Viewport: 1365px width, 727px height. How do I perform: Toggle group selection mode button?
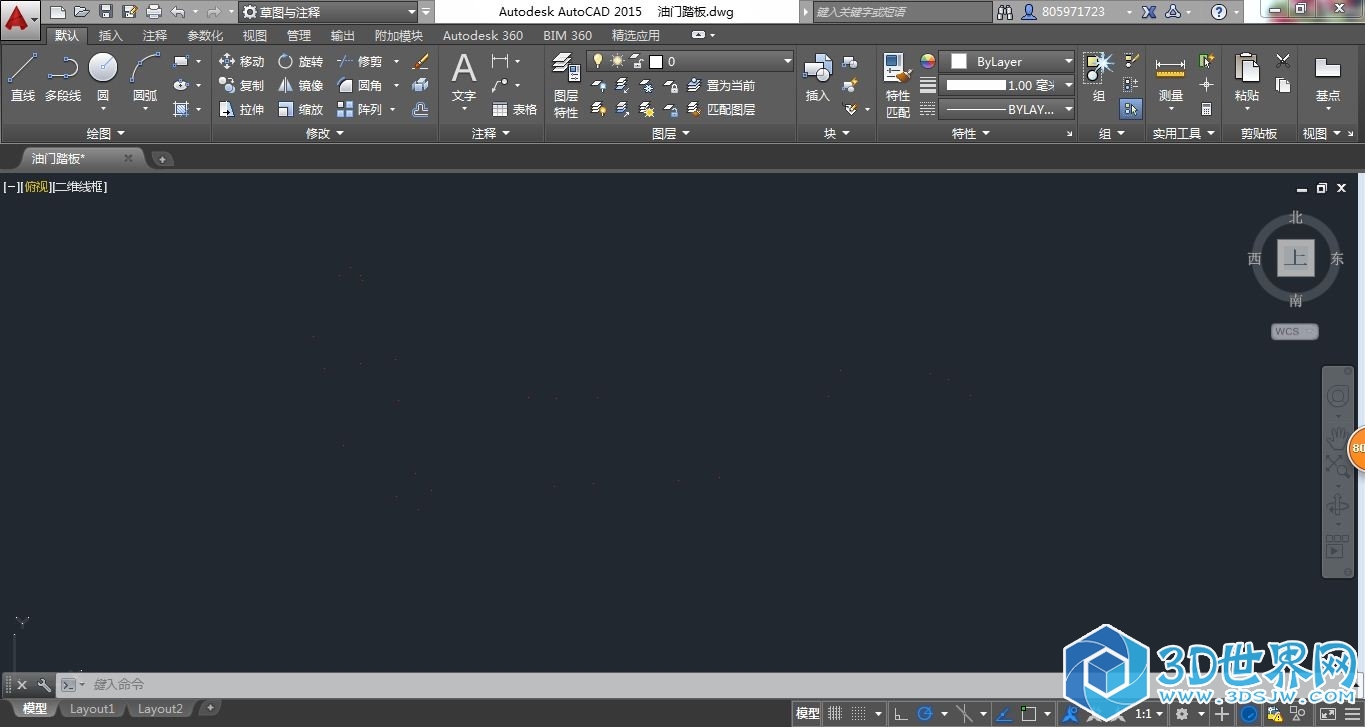click(1131, 109)
